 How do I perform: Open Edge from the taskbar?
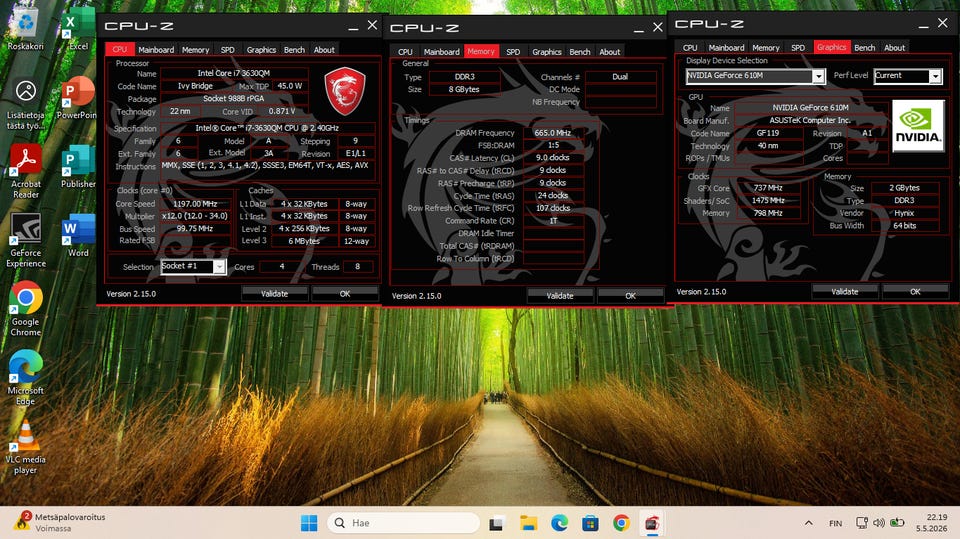pos(559,523)
